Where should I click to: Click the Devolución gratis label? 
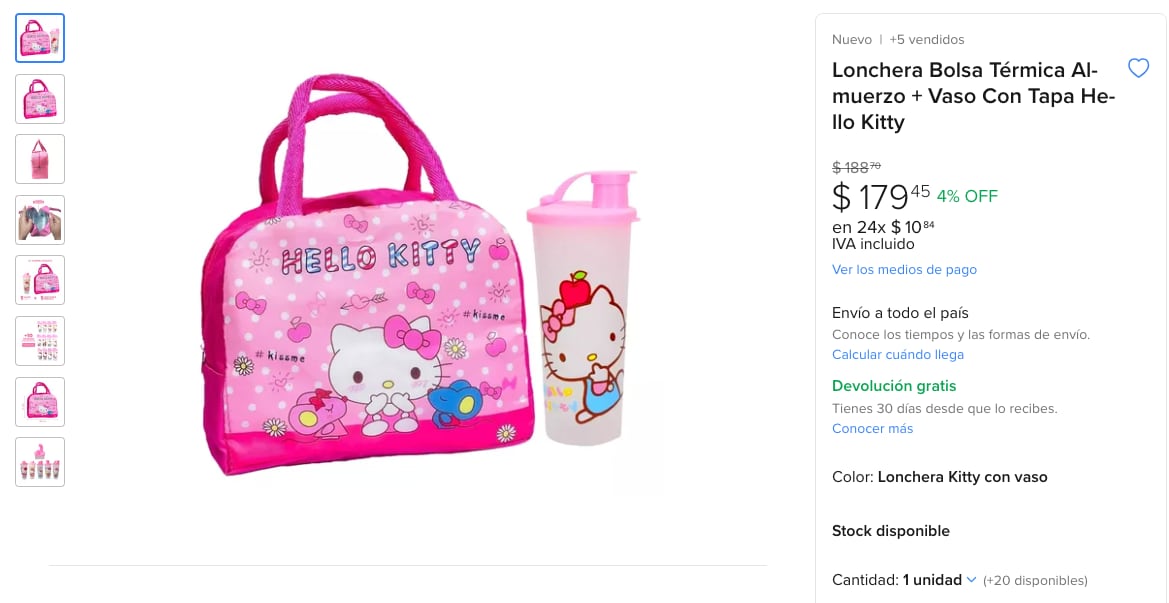(x=894, y=386)
